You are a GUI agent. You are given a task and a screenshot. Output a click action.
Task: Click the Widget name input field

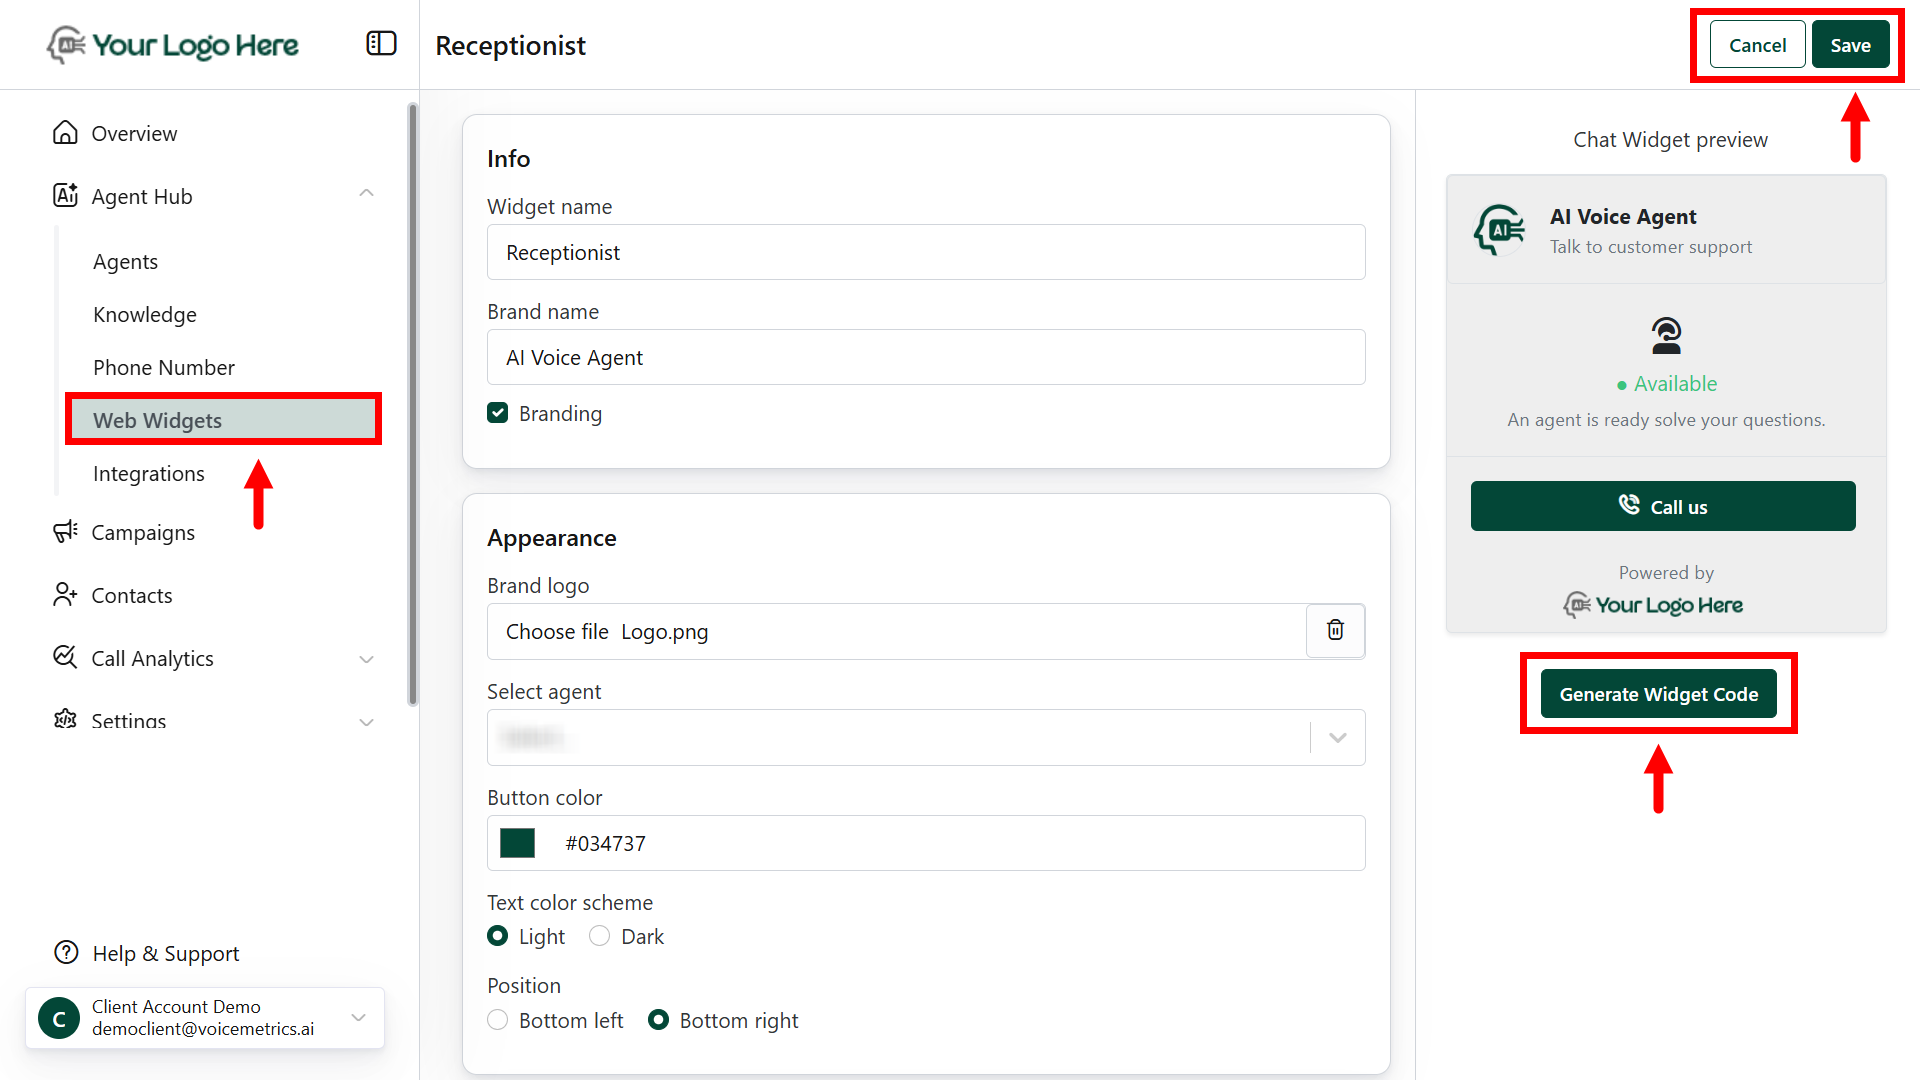tap(925, 252)
